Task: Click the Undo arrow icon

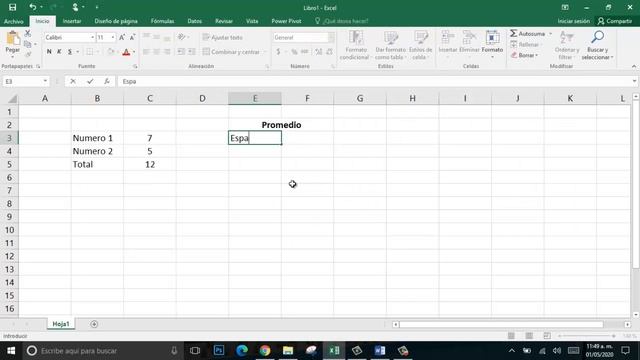Action: click(33, 7)
